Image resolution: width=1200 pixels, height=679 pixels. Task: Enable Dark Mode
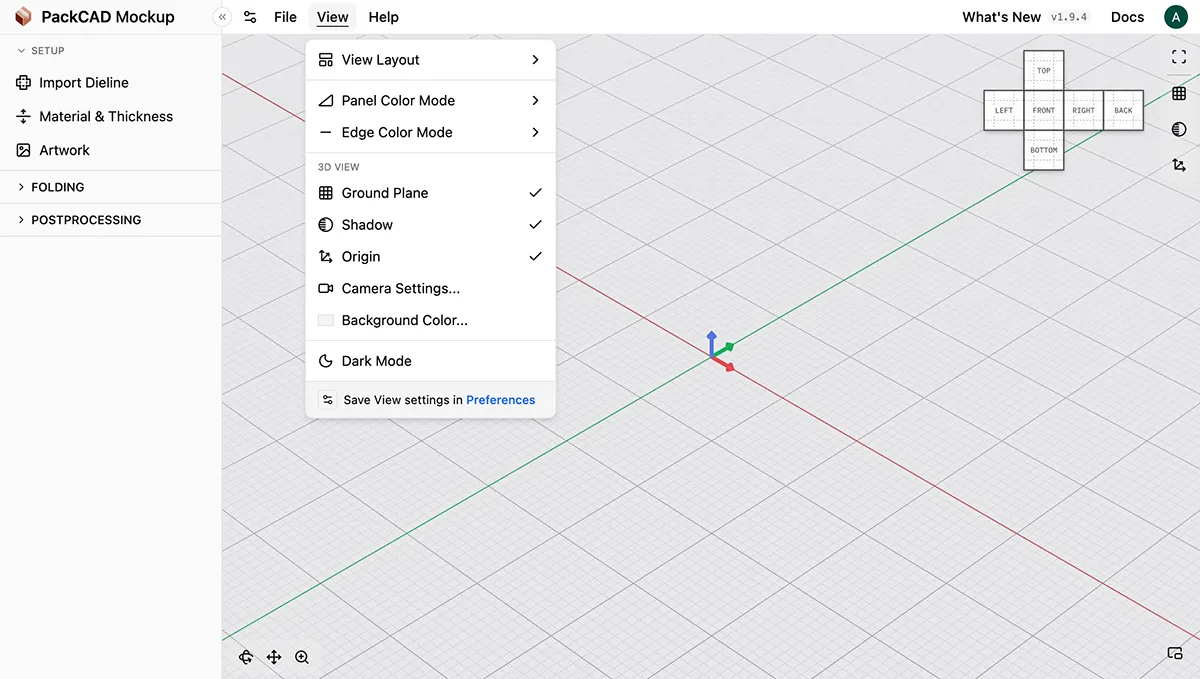(x=430, y=361)
